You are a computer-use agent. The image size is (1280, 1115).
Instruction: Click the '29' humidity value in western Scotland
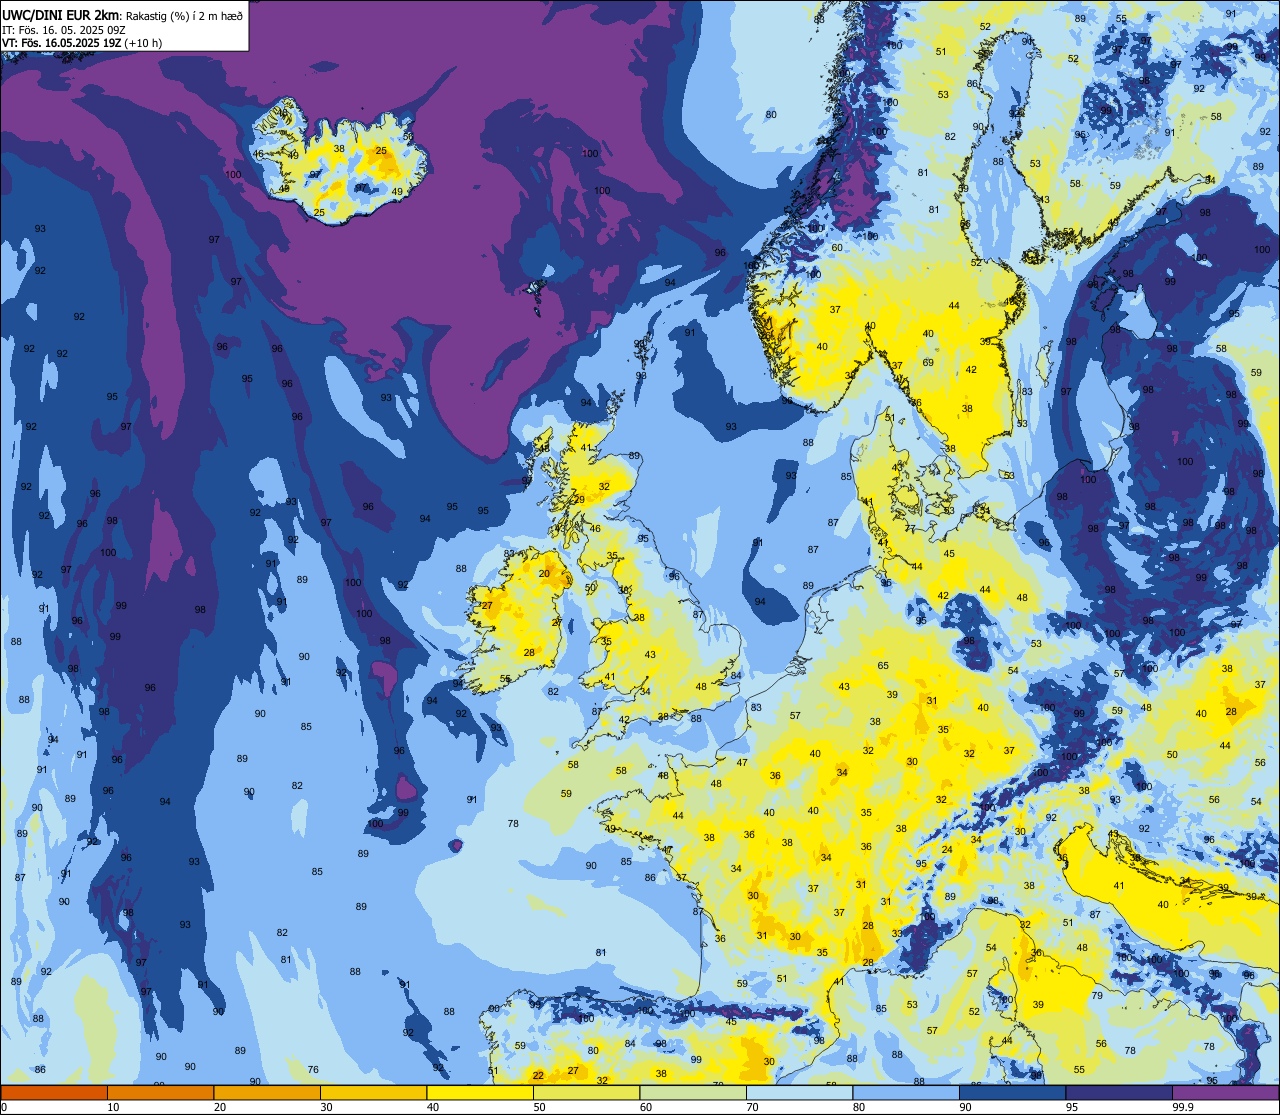[579, 501]
